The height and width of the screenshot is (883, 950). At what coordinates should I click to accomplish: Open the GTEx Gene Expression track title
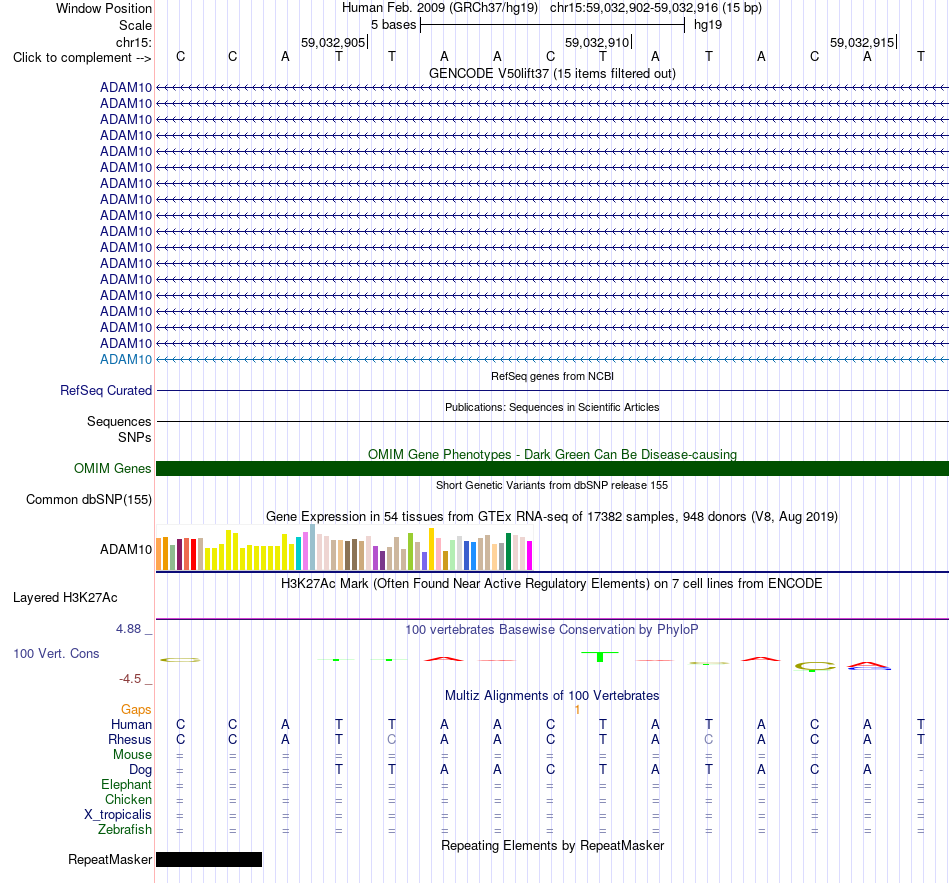[552, 516]
